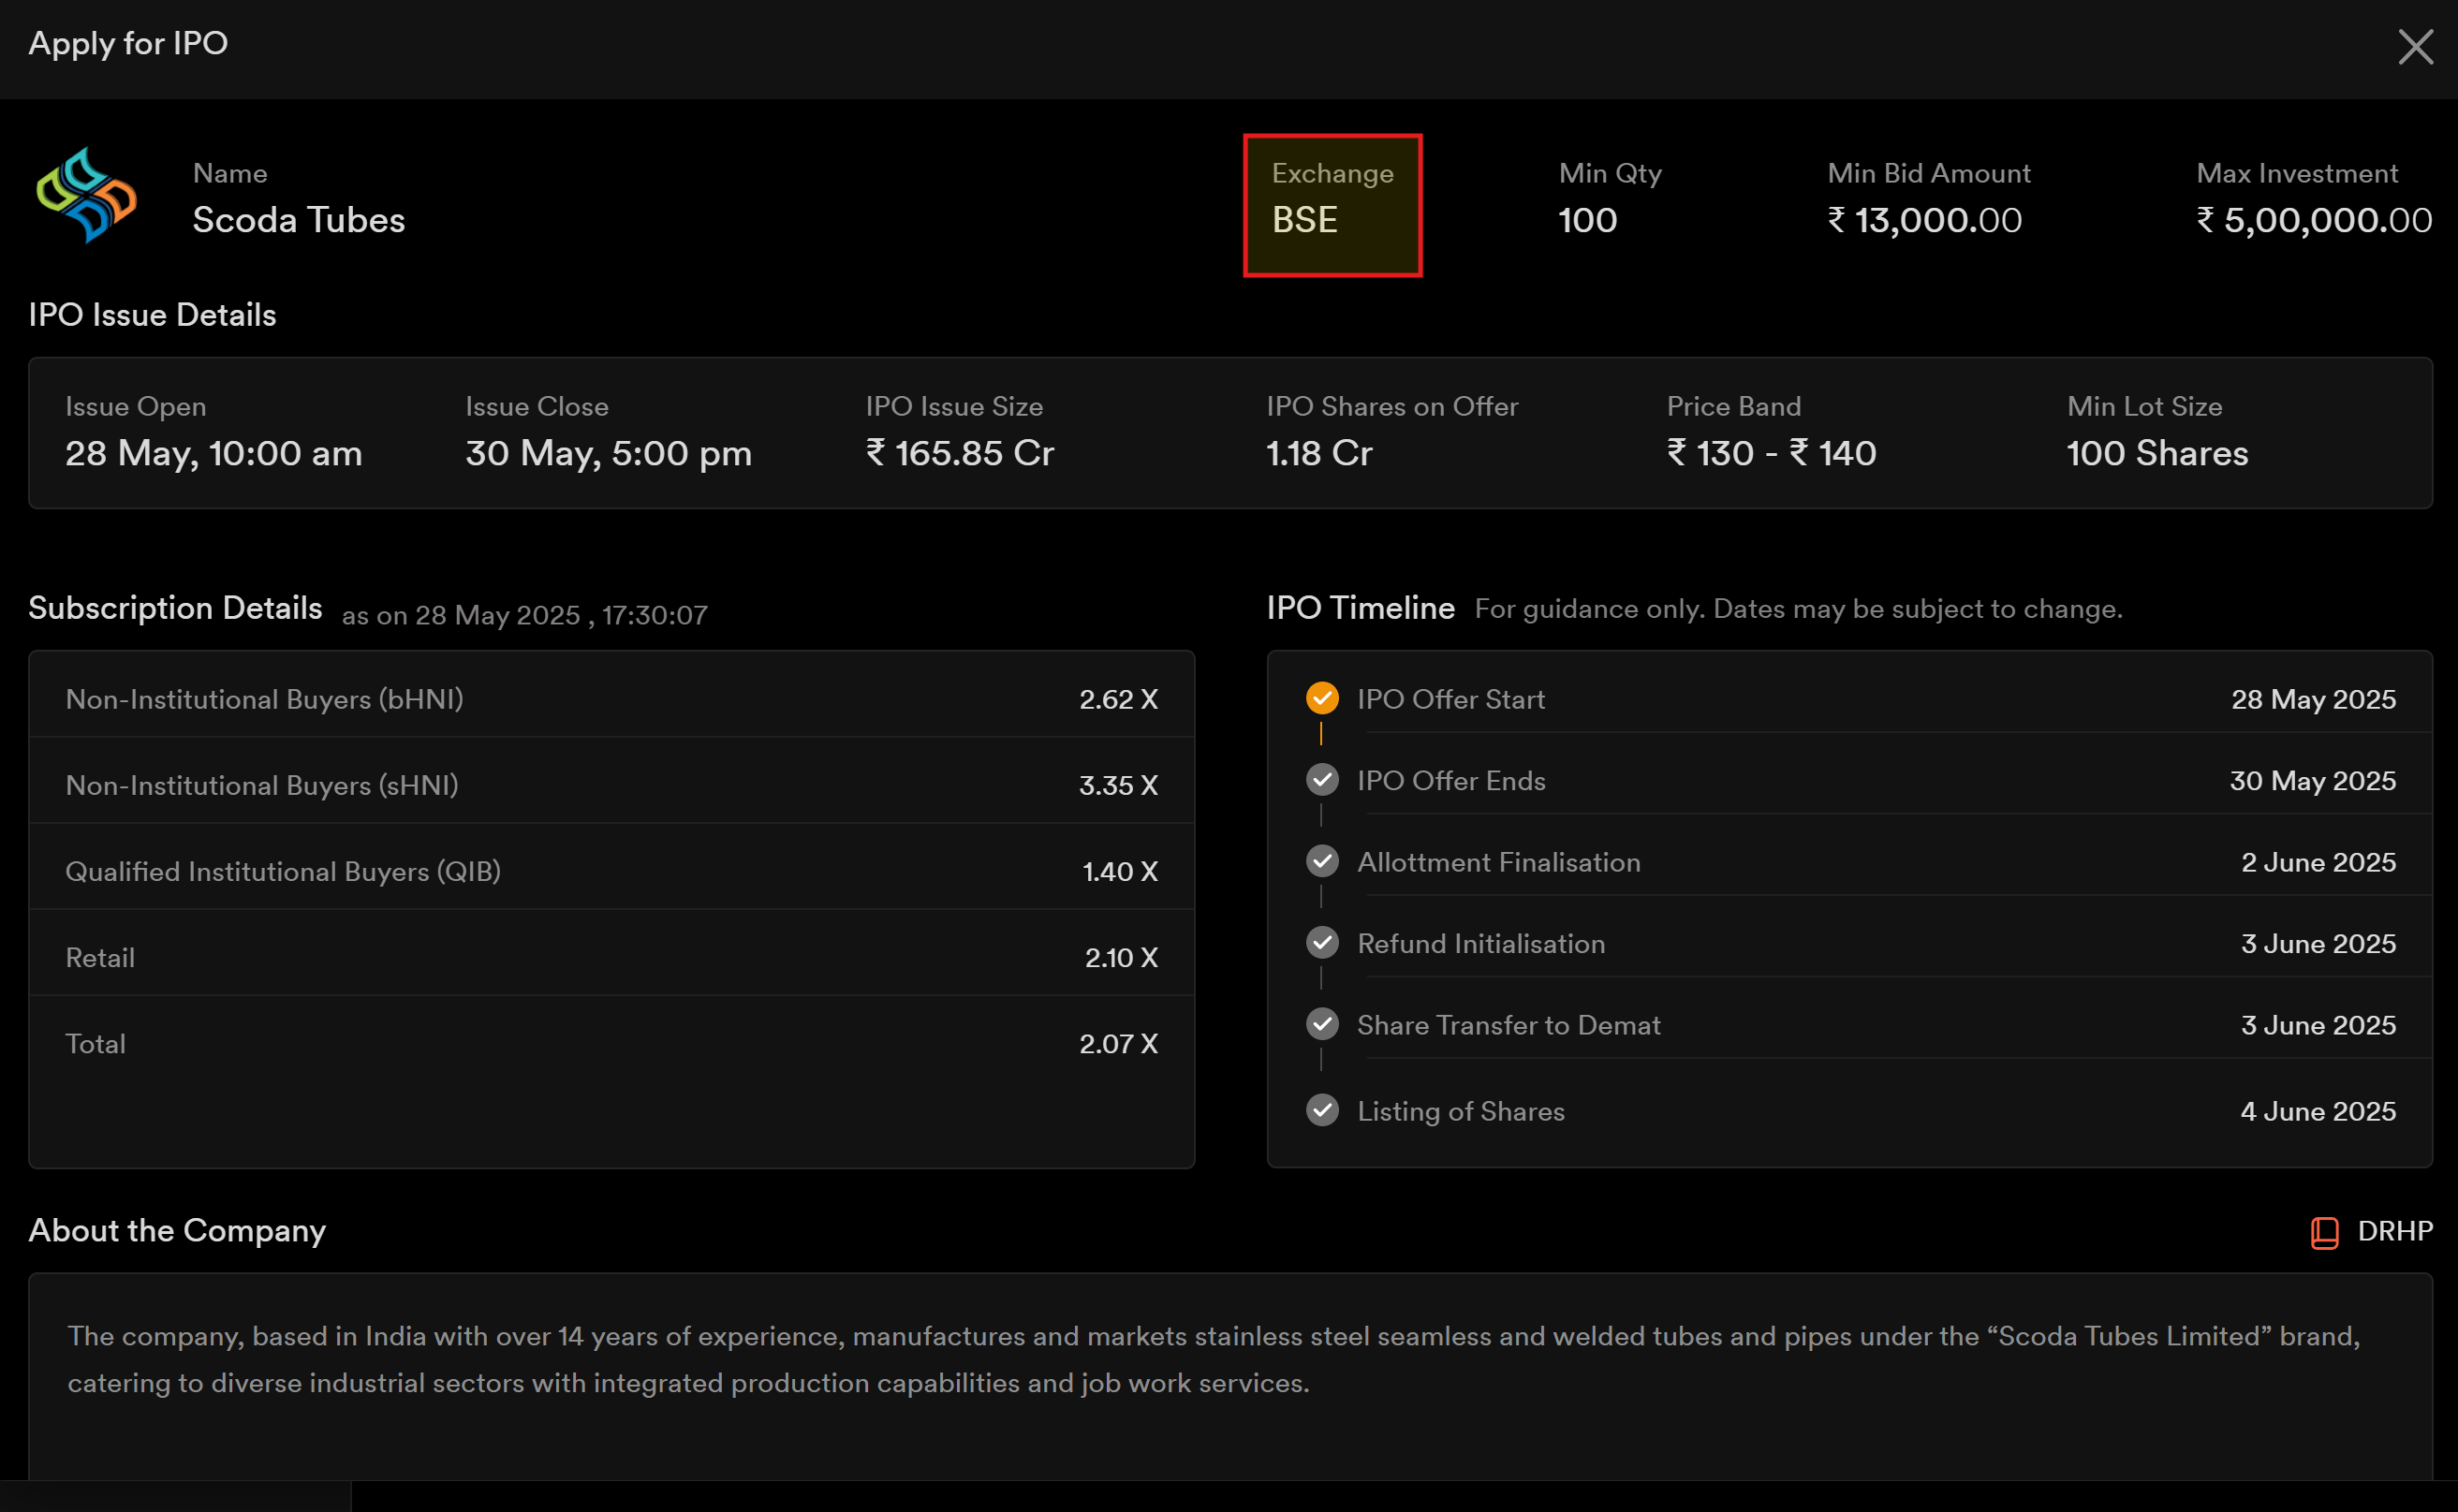Click the 'Total' subscription row label

[96, 1044]
